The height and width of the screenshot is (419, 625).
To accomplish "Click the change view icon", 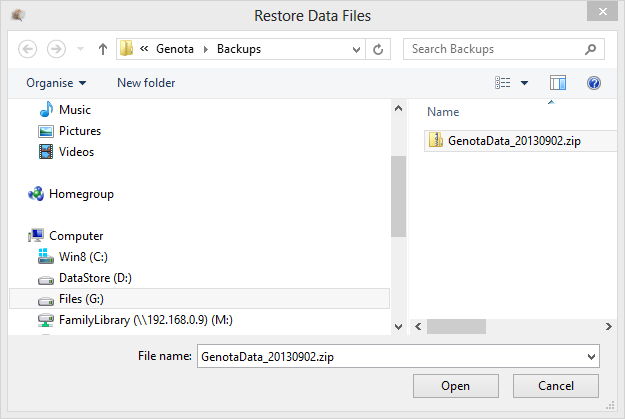I will 504,83.
